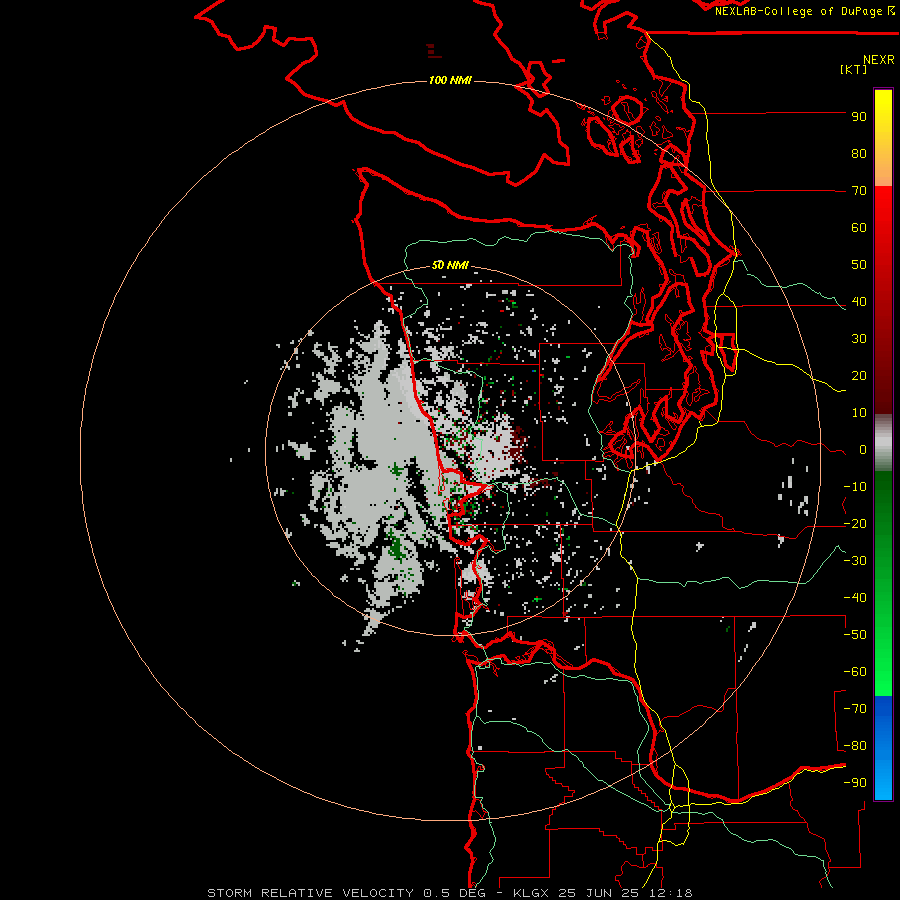The image size is (900, 900).
Task: Click the -20 value on velocity scale
Action: (855, 524)
